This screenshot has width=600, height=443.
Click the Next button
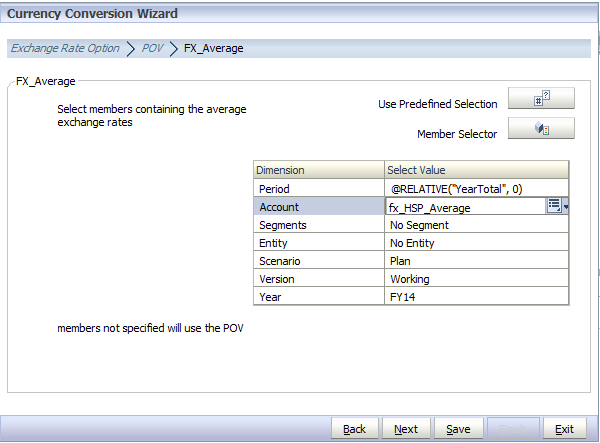coord(406,429)
